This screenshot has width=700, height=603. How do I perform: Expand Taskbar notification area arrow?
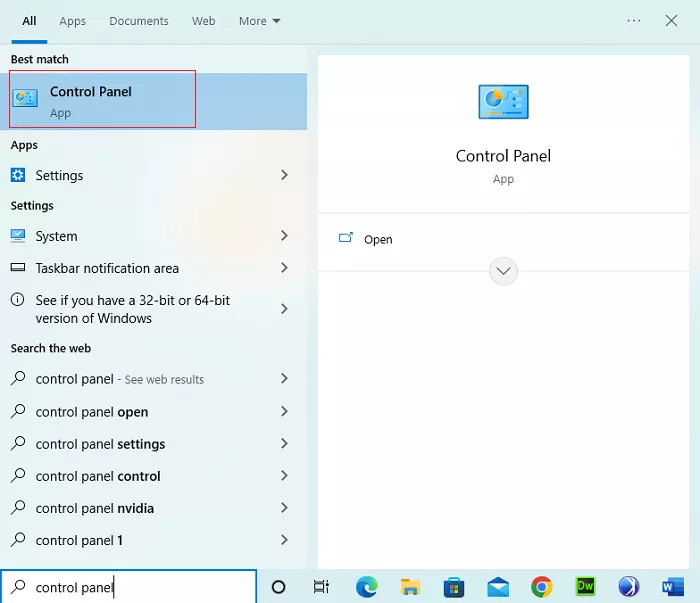click(x=284, y=267)
